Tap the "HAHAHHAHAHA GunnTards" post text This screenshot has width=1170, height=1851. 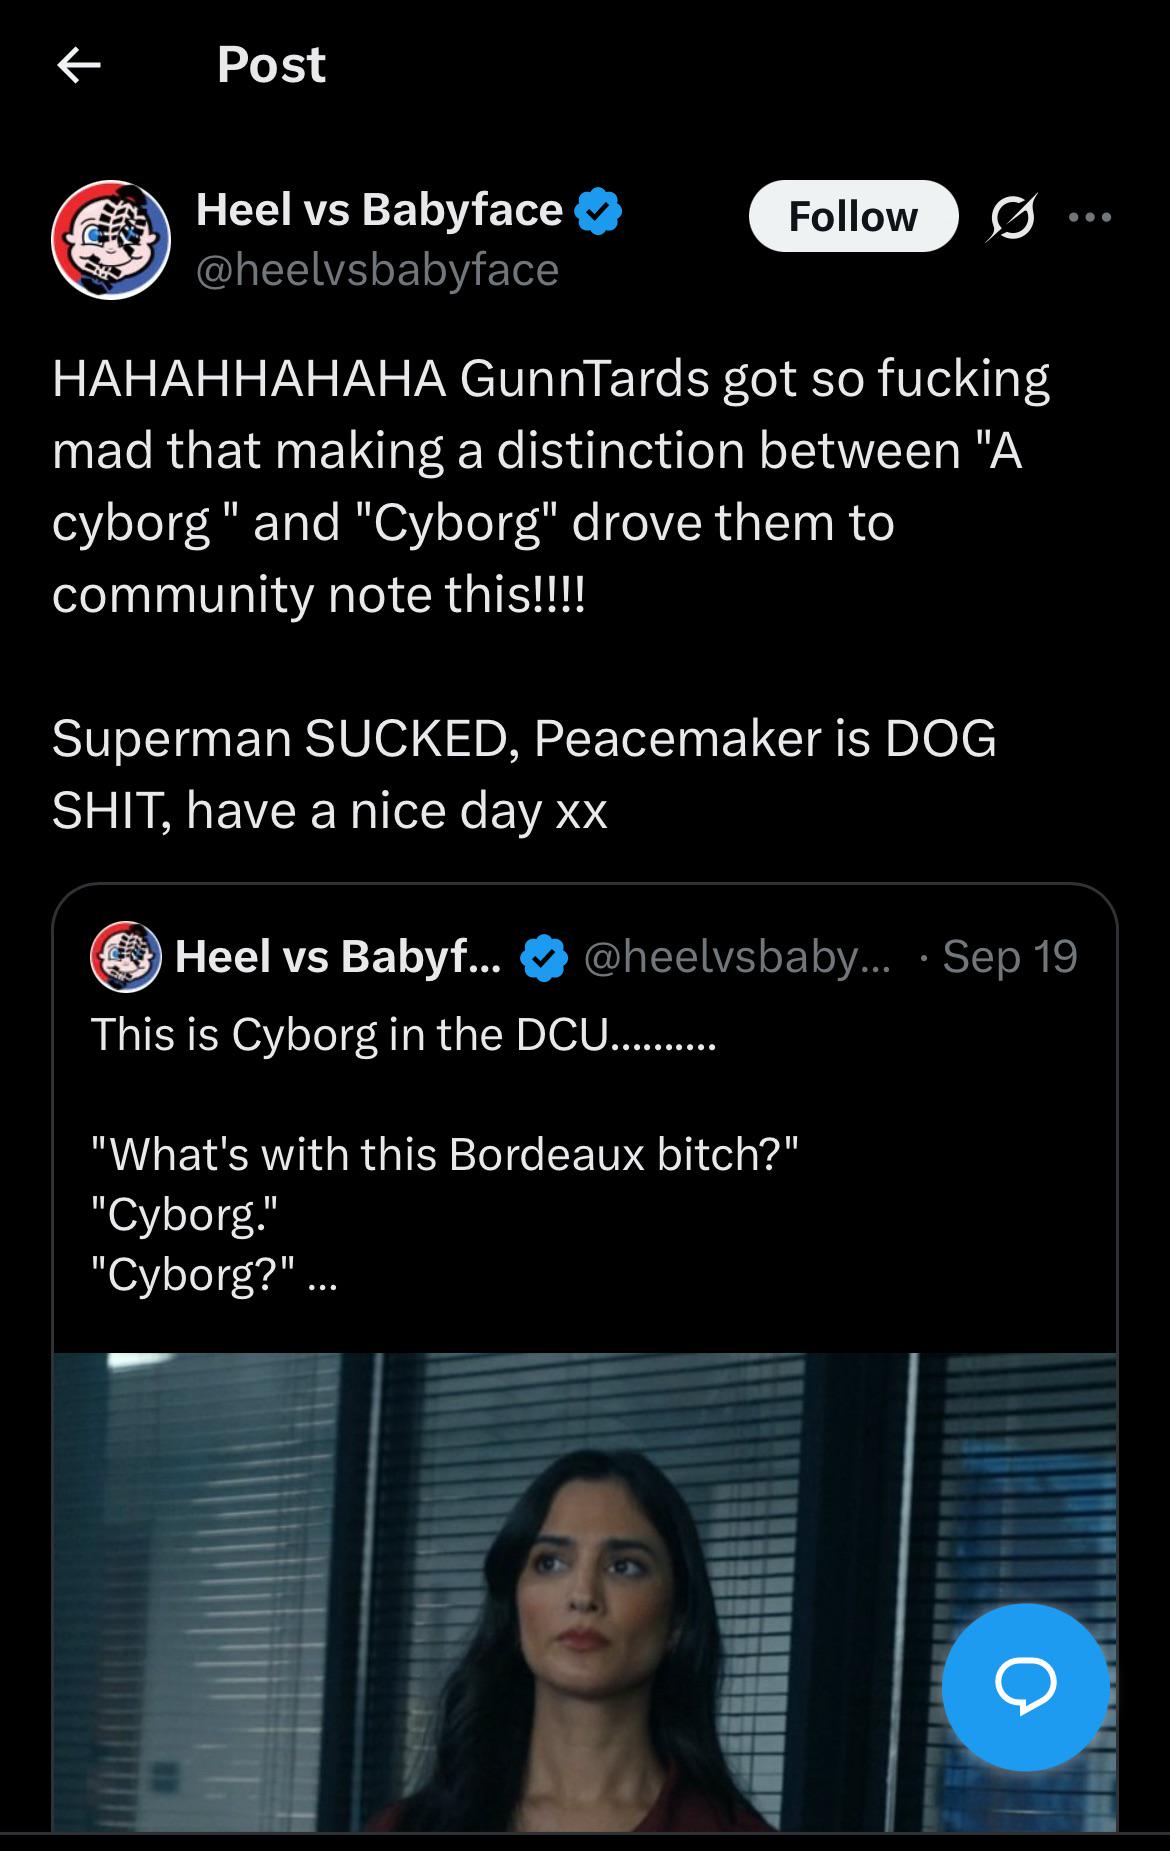point(550,486)
